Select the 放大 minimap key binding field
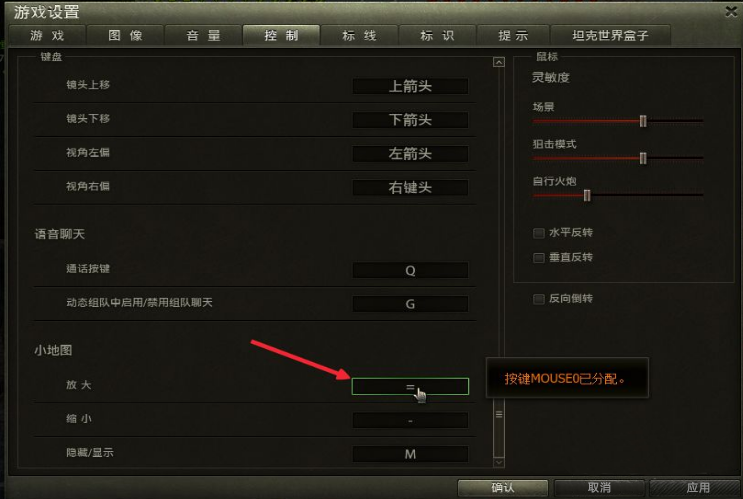 [410, 386]
